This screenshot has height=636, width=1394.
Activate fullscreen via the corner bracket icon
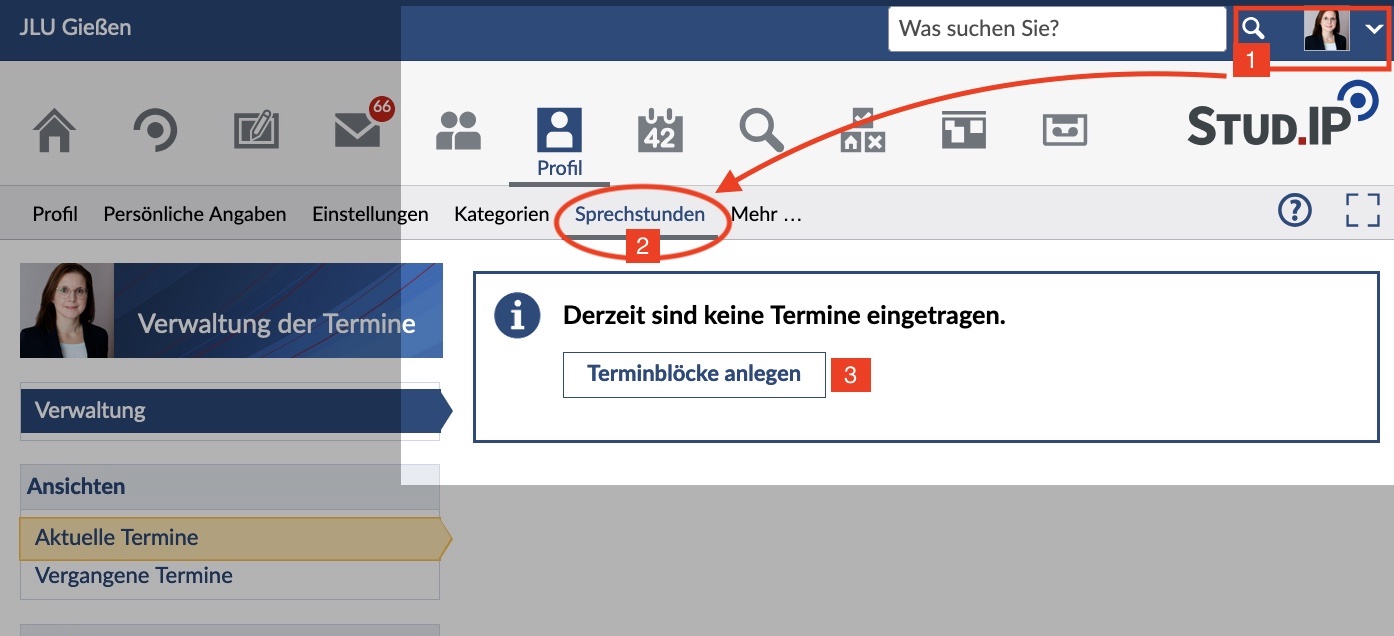(x=1362, y=210)
